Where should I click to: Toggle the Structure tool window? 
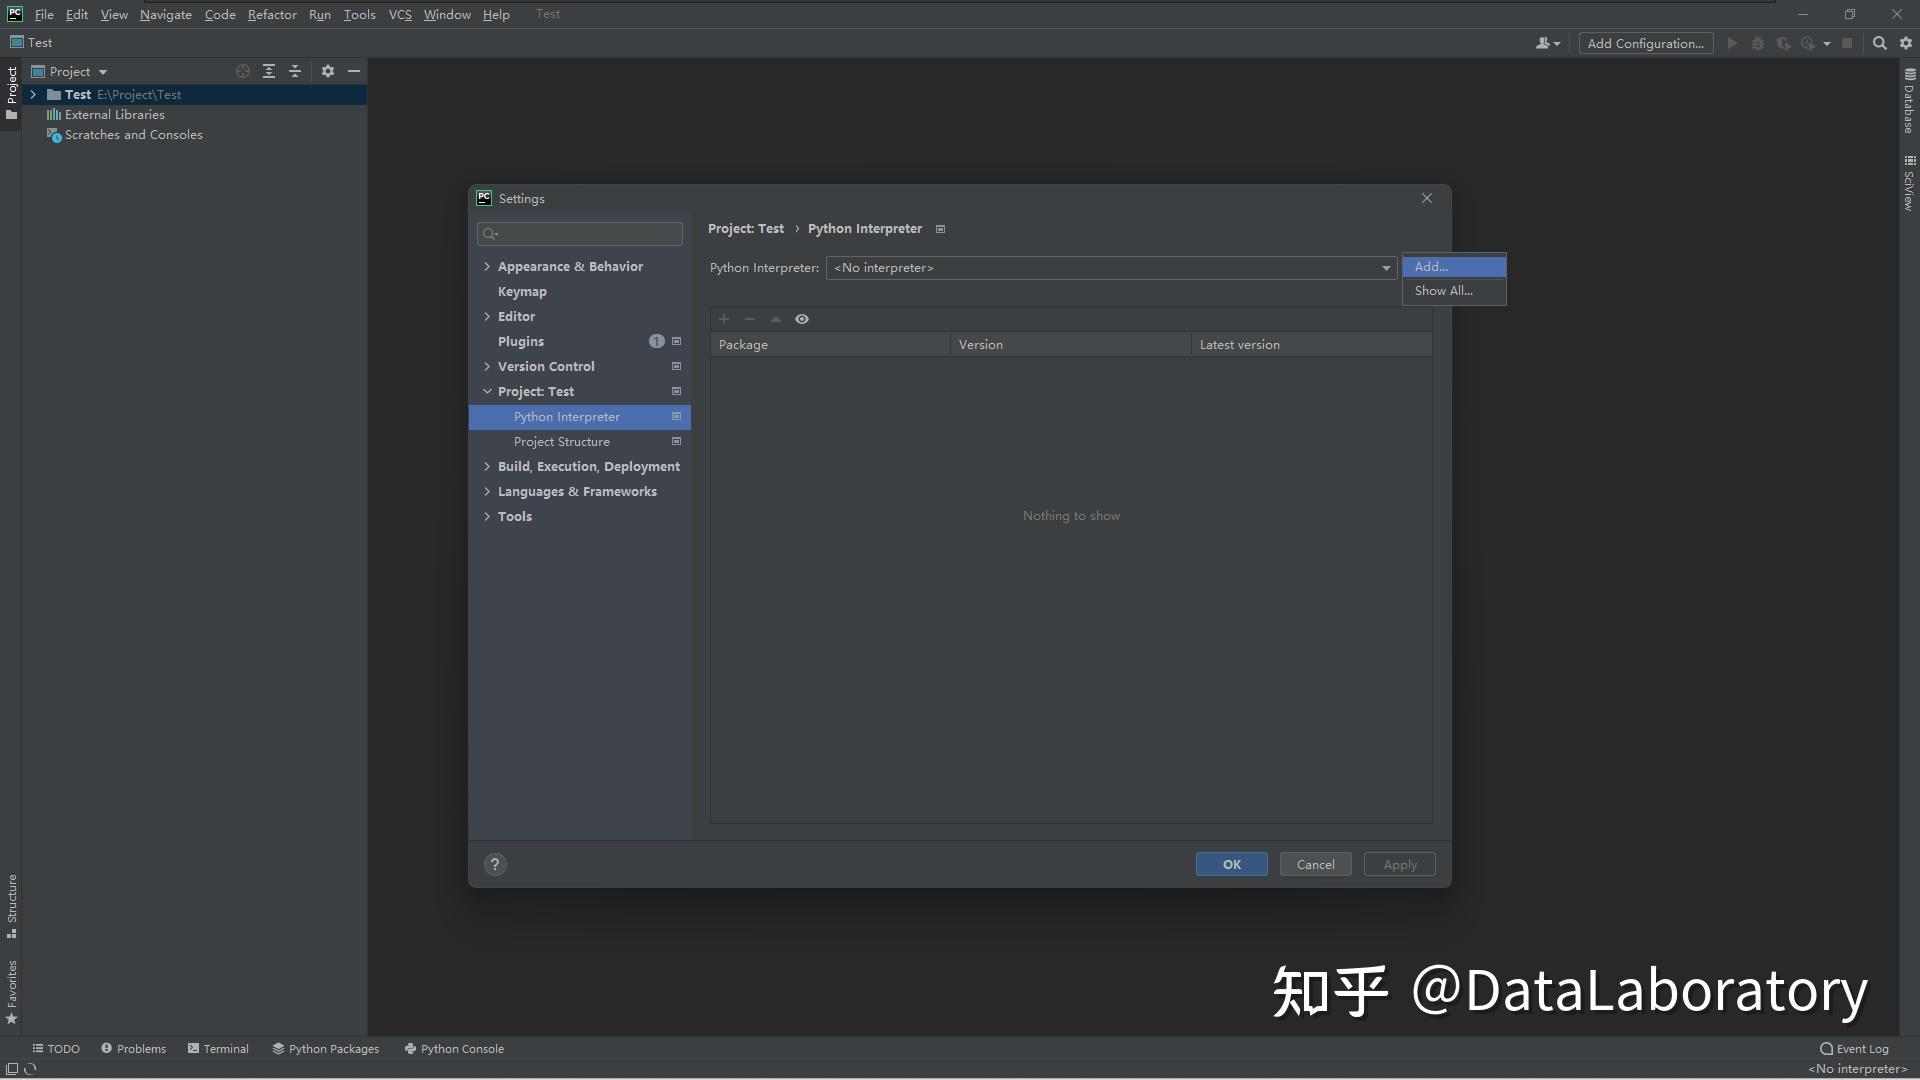tap(11, 905)
